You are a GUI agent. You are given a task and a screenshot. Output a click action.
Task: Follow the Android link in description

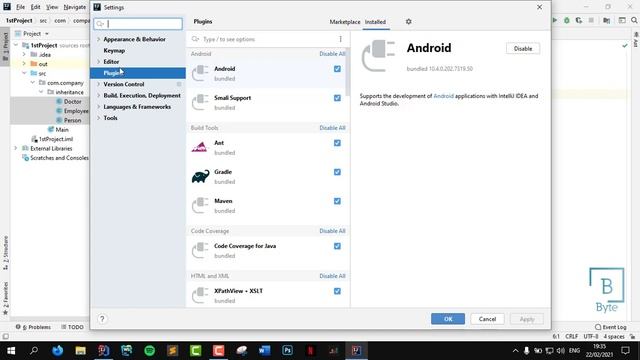pyautogui.click(x=443, y=96)
